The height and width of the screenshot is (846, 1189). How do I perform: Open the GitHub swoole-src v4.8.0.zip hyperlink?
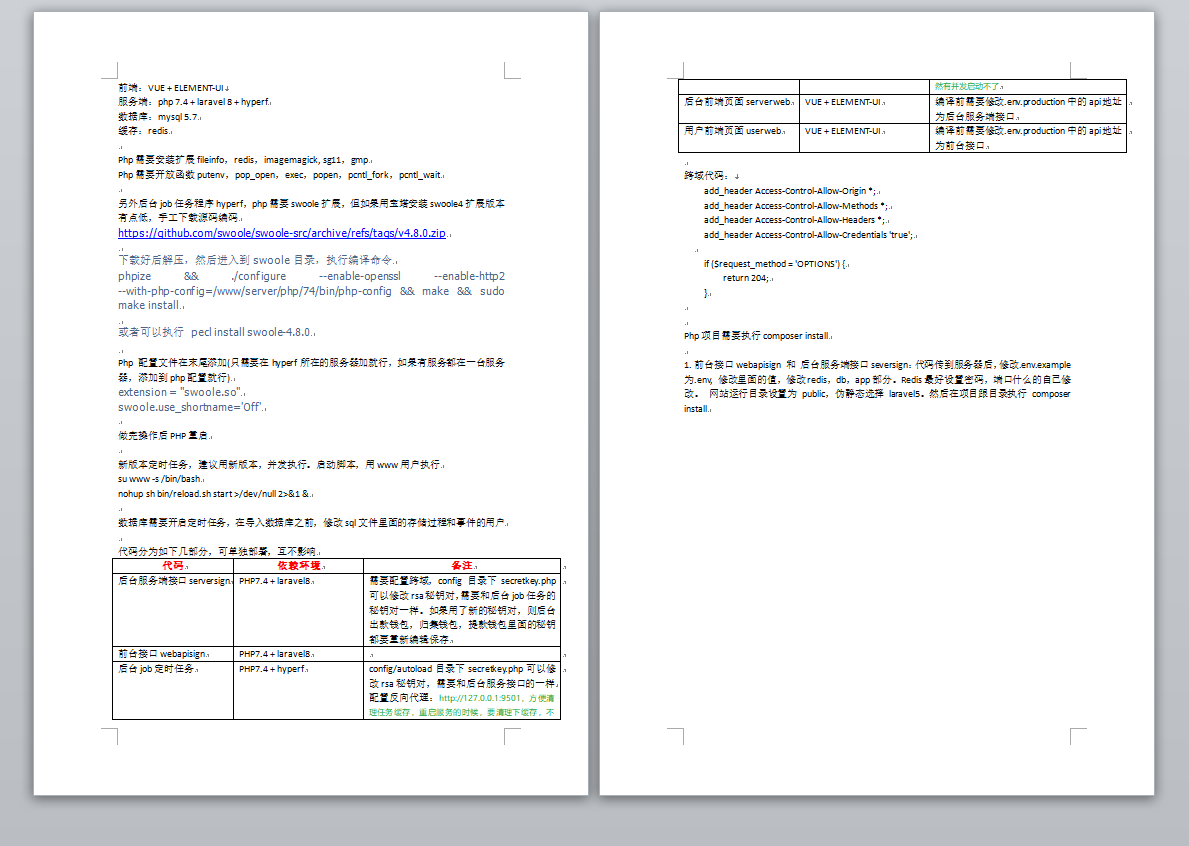tap(282, 233)
